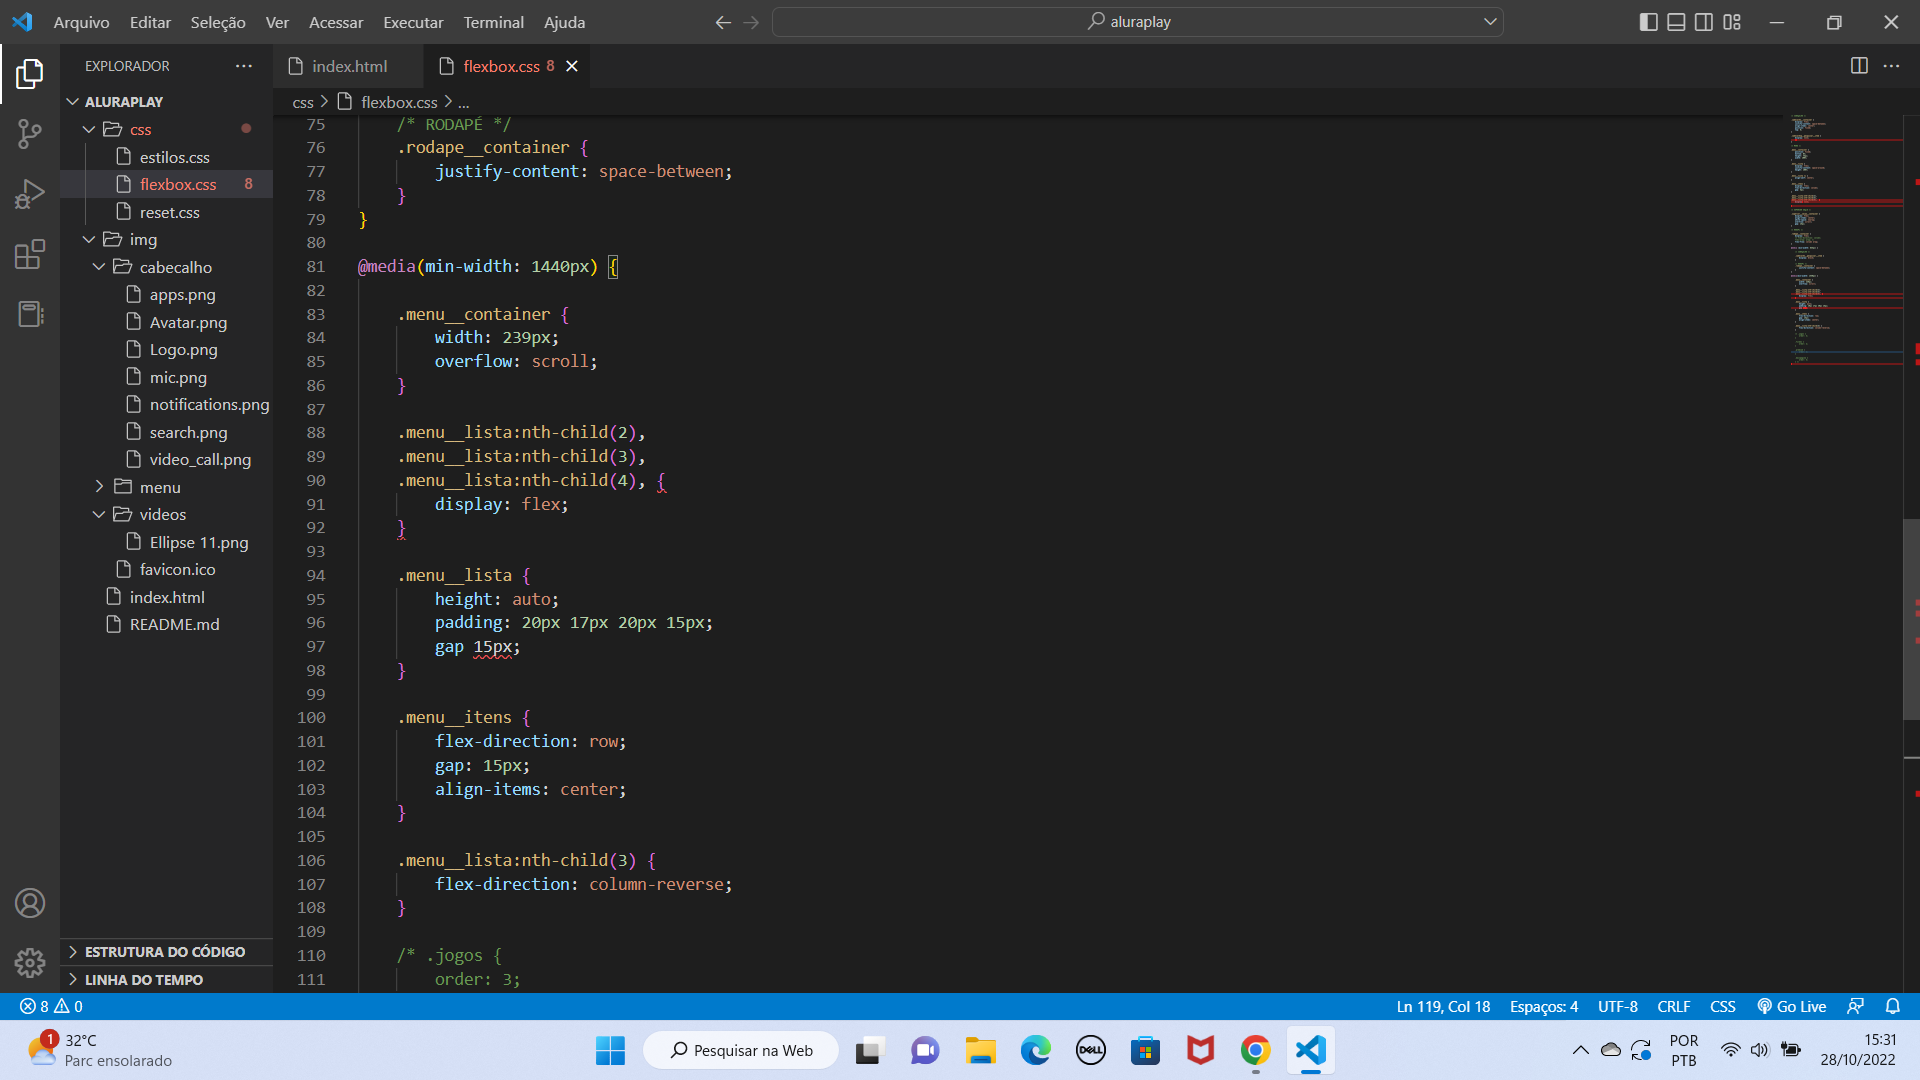
Task: Open favicon.ico in the explorer
Action: click(177, 569)
